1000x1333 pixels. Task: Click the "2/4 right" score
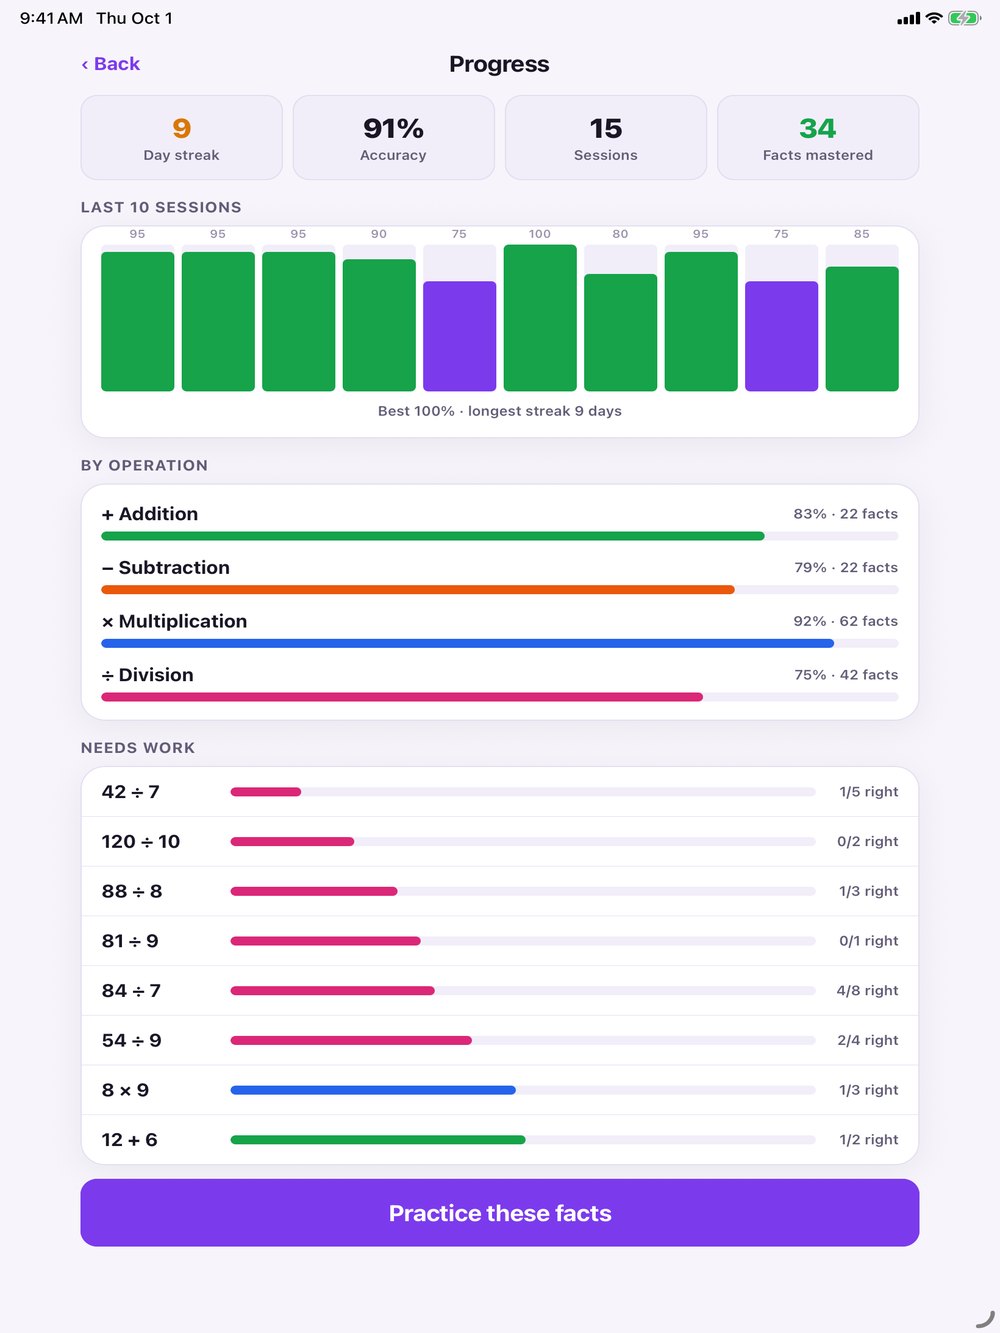868,1041
